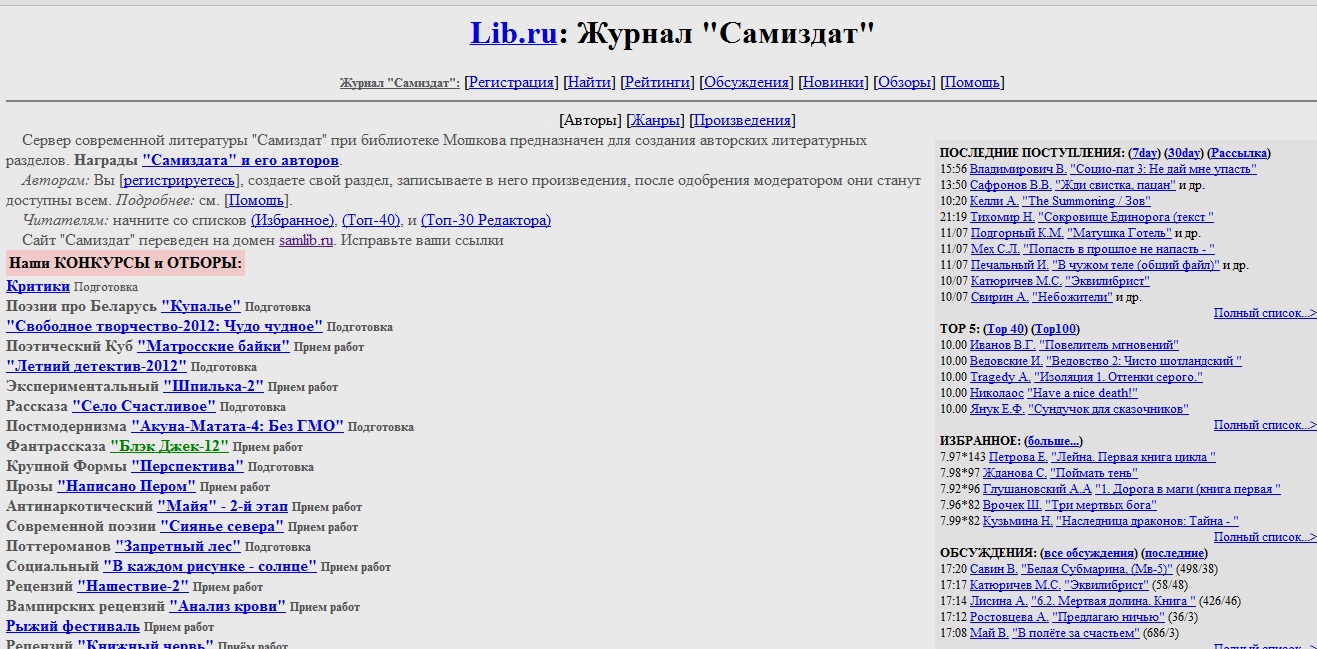
Task: Open the Найти menu link
Action: 588,83
